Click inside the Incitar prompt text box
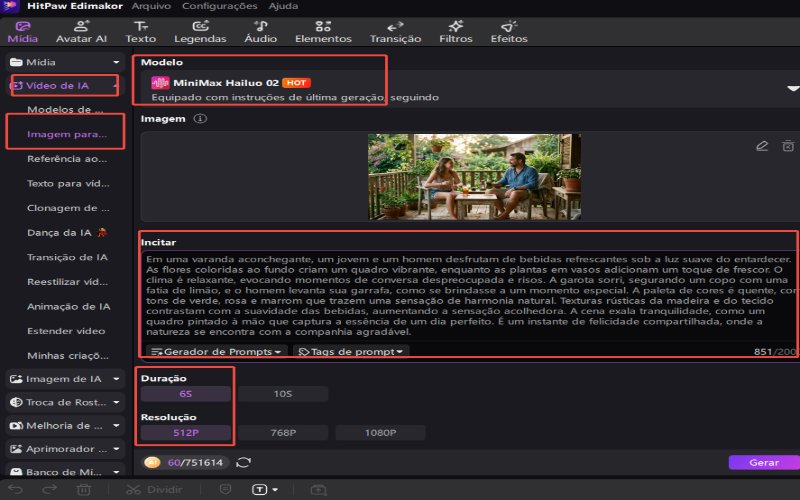 click(469, 295)
